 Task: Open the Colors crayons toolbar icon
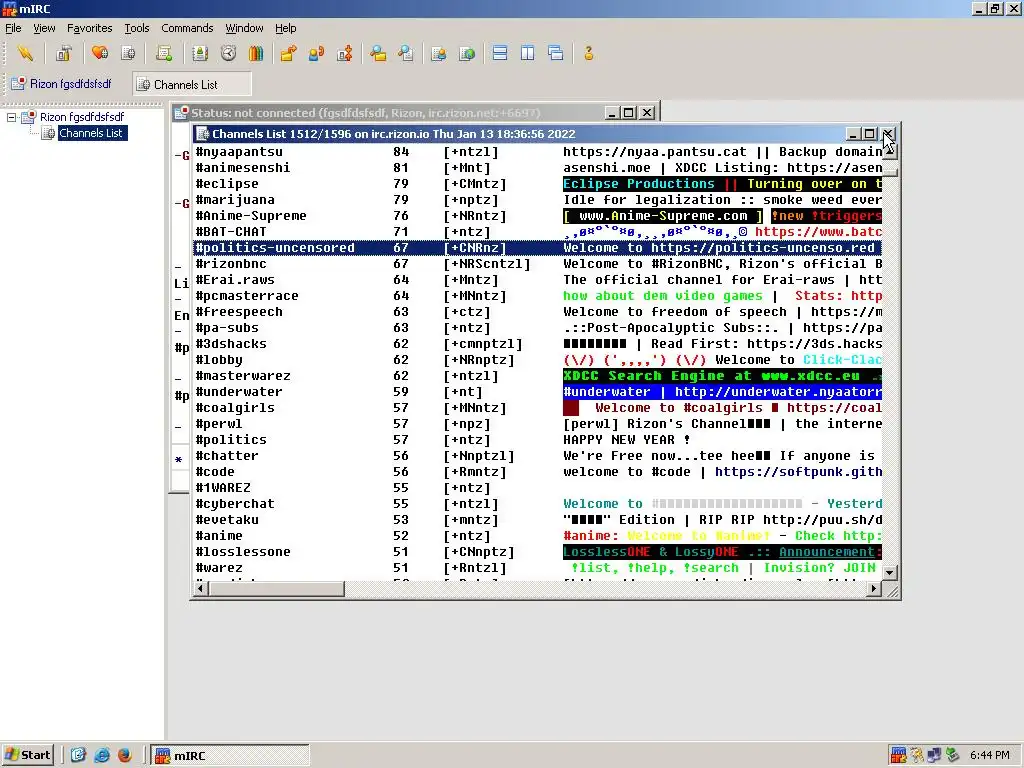256,54
